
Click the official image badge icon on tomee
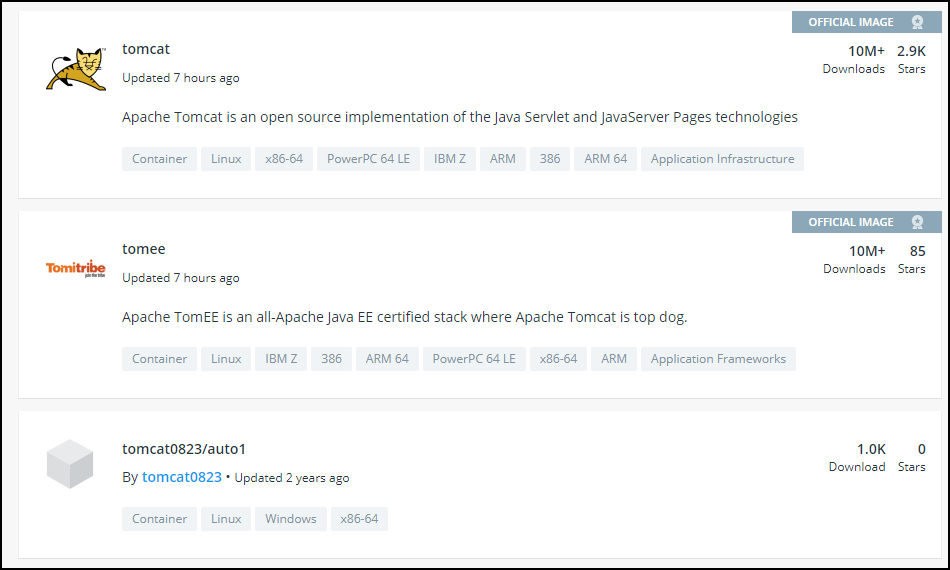point(917,222)
